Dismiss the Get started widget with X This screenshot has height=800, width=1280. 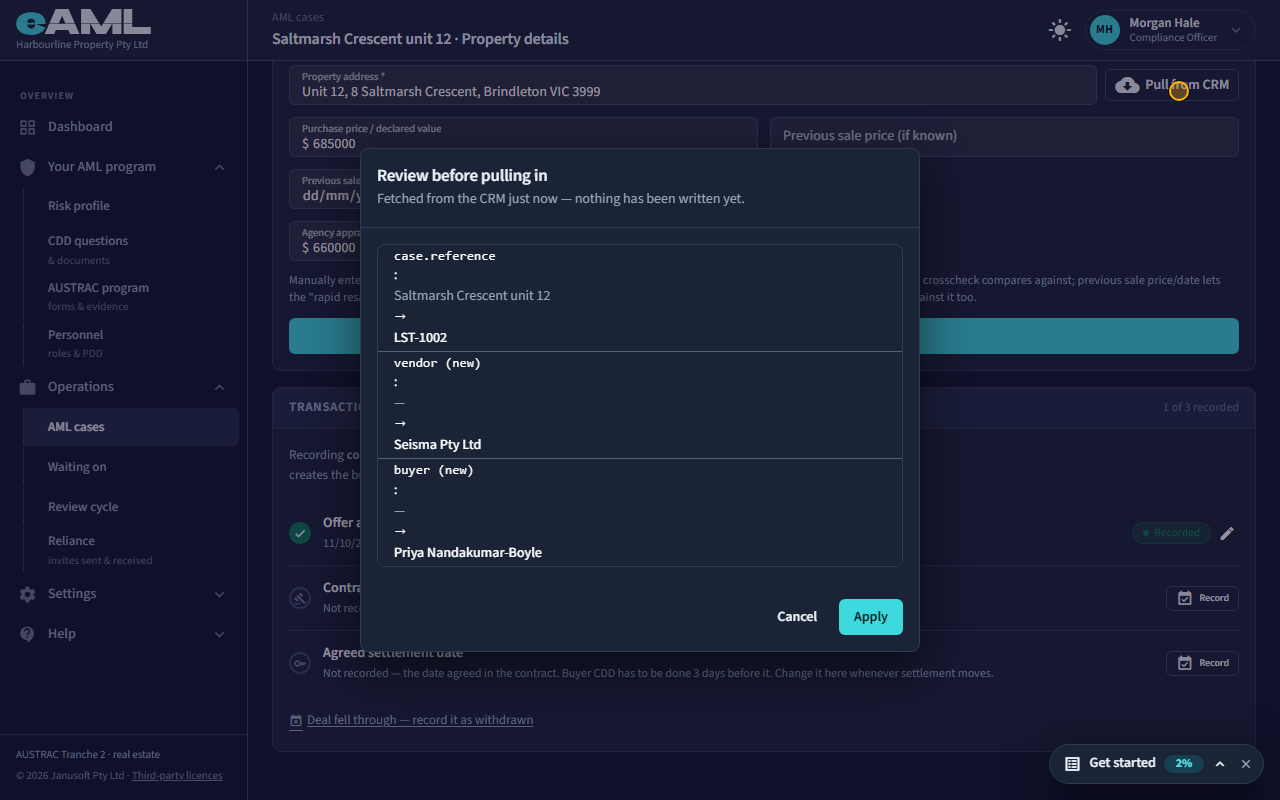(x=1246, y=764)
